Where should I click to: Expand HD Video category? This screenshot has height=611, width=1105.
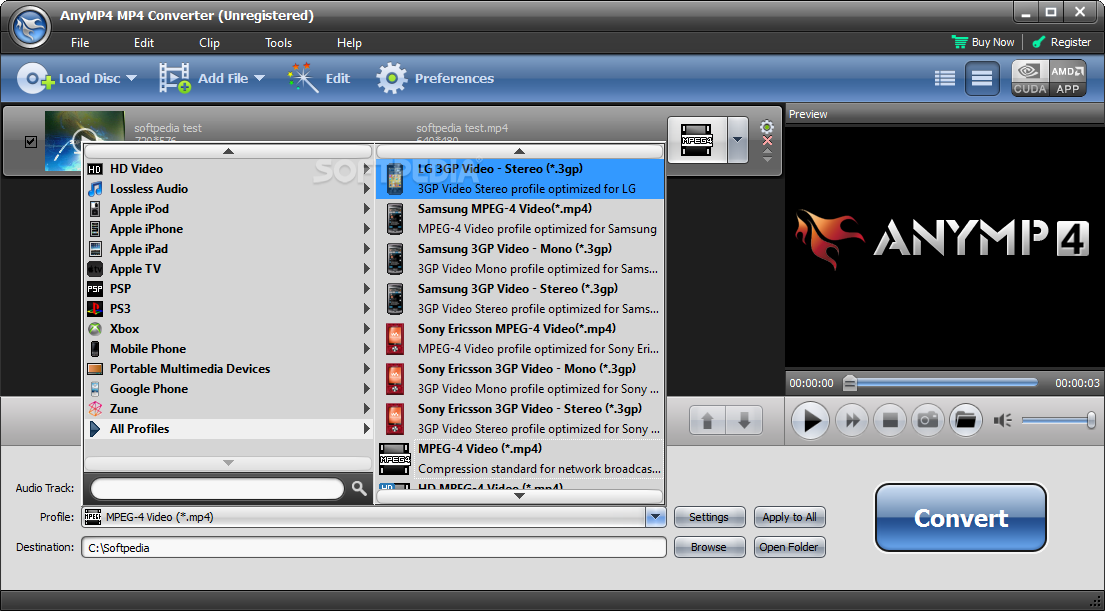point(228,169)
